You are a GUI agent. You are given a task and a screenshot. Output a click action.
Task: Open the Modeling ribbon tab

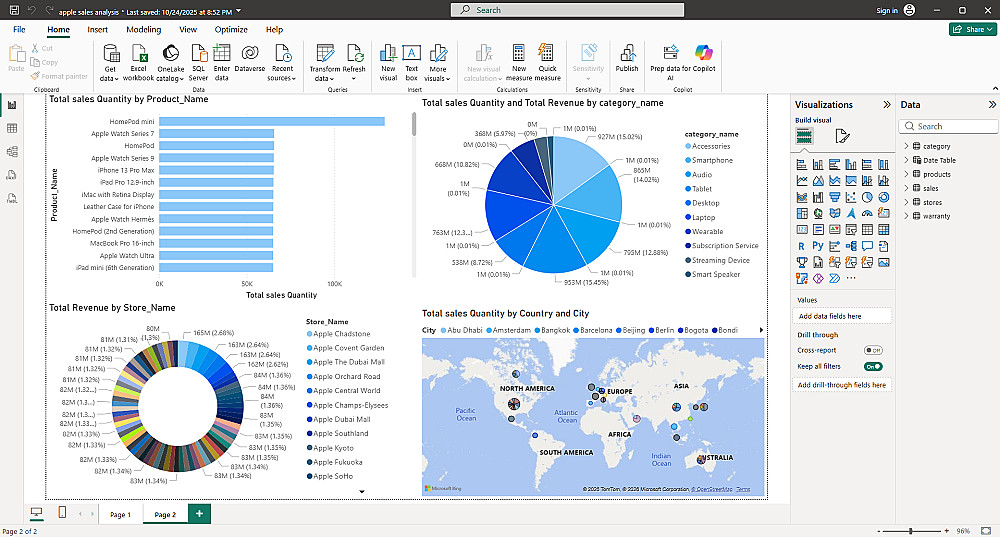(x=143, y=29)
